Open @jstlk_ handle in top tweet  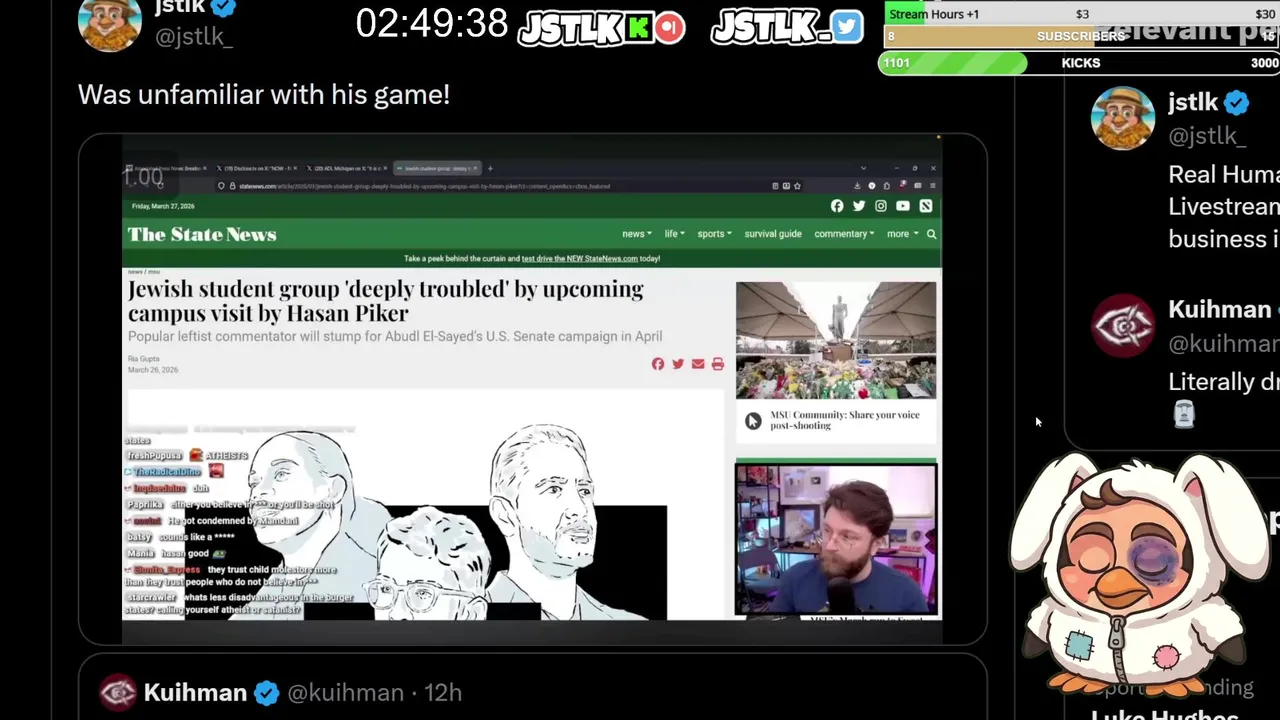(194, 37)
